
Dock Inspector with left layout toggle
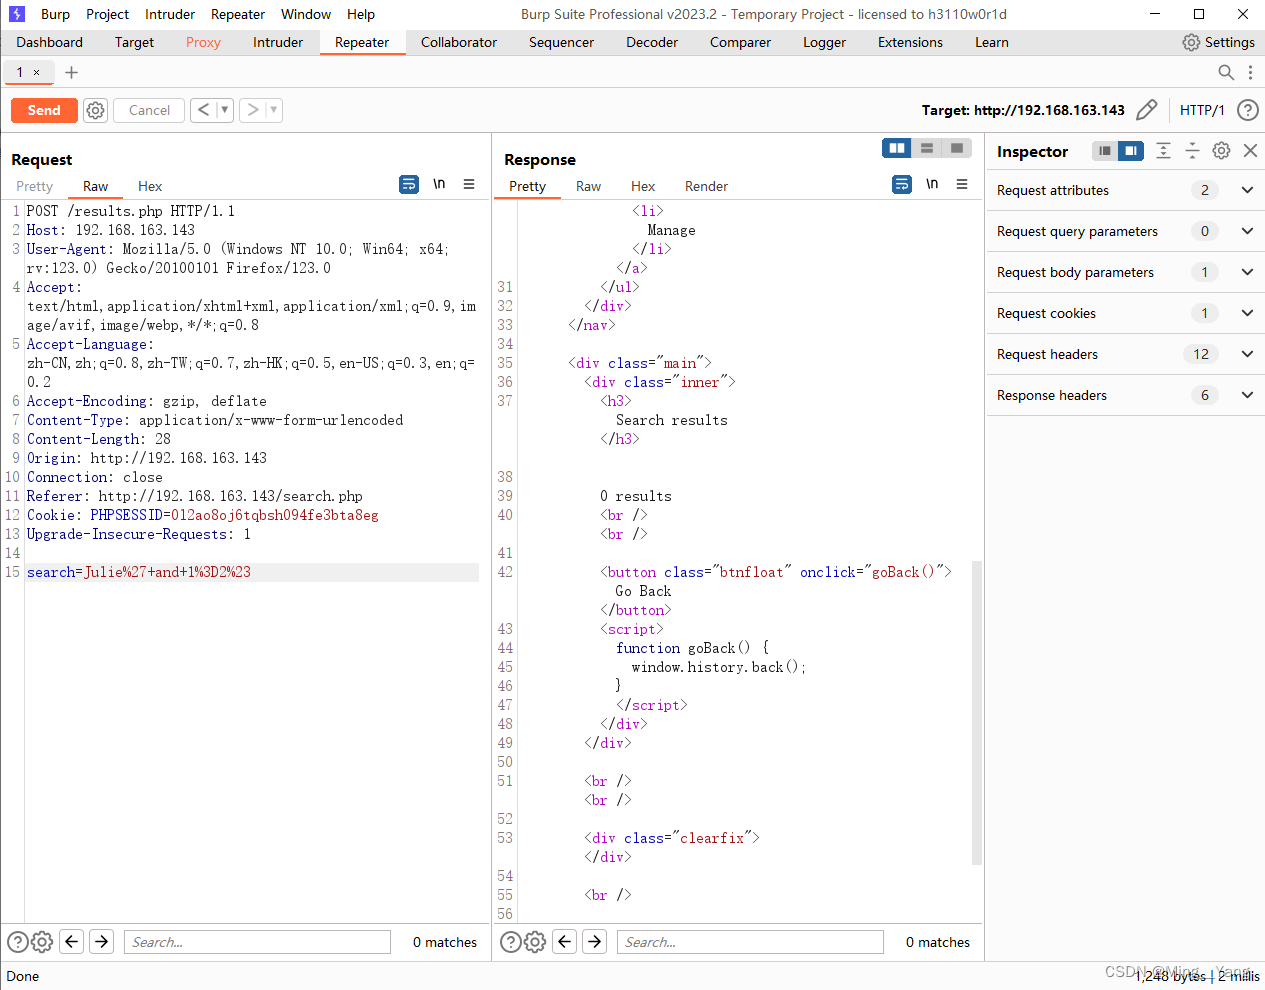coord(1105,151)
